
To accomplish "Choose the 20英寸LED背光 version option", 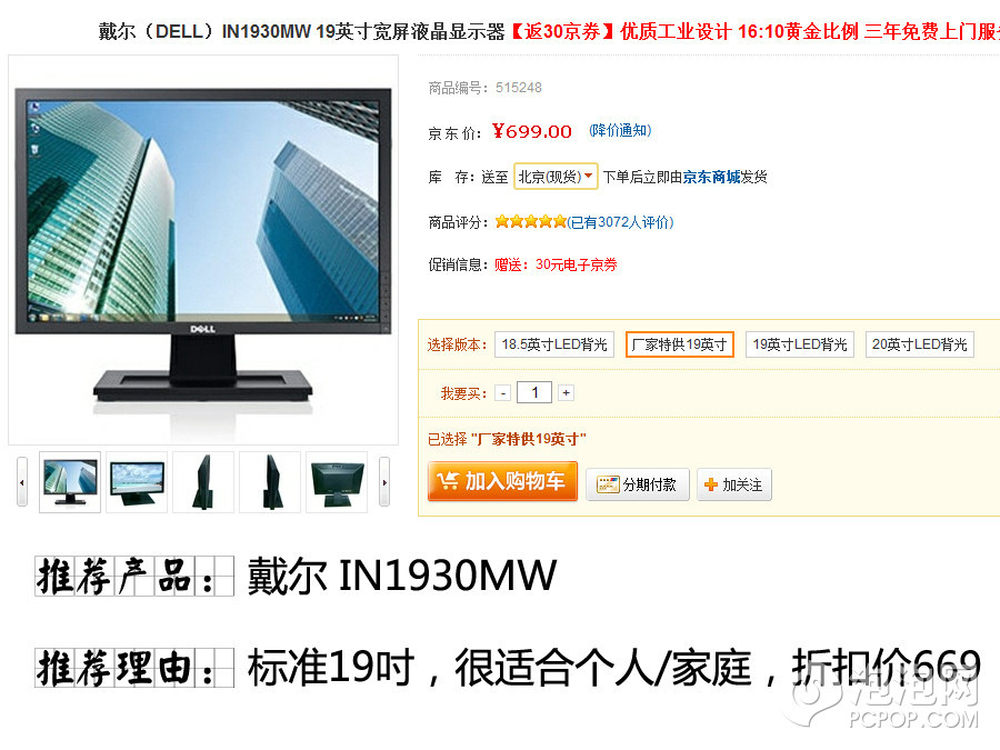I will (920, 345).
